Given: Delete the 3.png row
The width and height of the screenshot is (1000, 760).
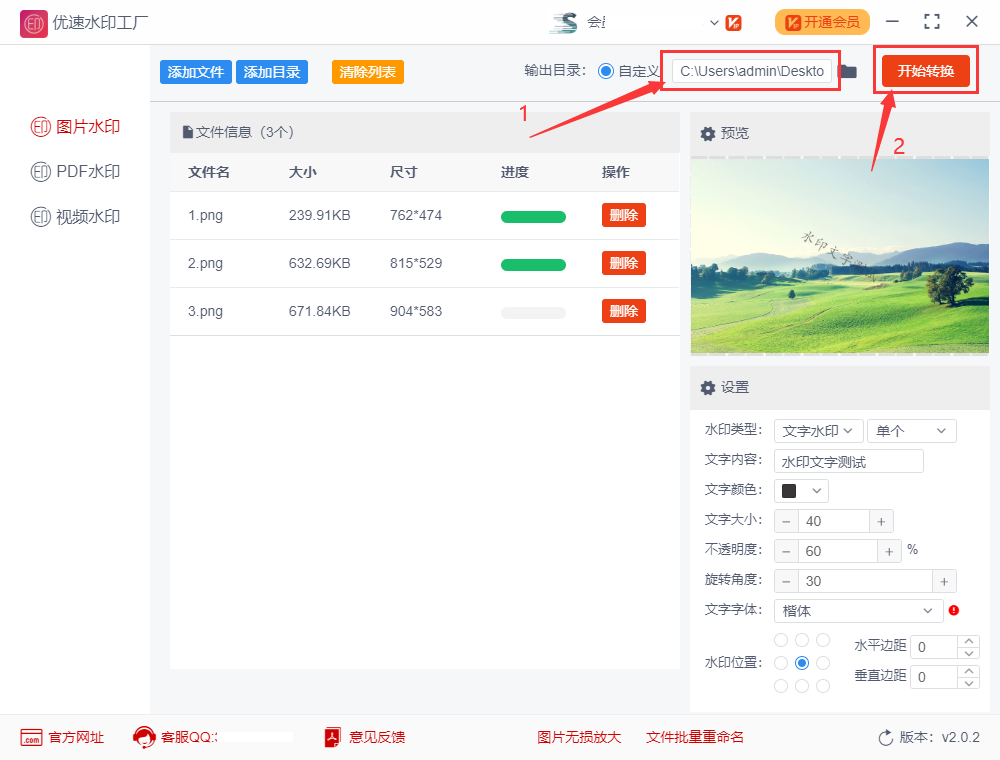Looking at the screenshot, I should (x=624, y=311).
